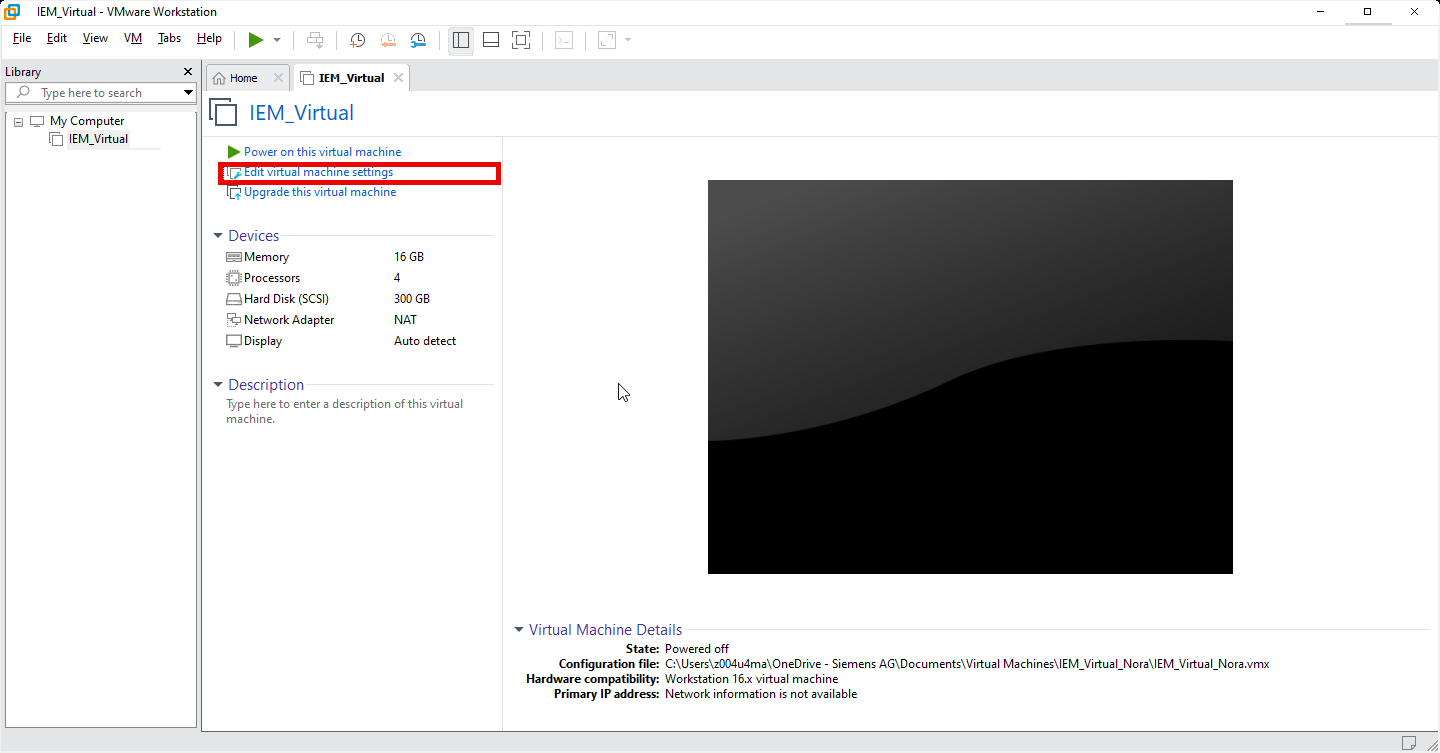Image resolution: width=1440 pixels, height=753 pixels.
Task: Open Processors device settings
Action: [x=271, y=277]
